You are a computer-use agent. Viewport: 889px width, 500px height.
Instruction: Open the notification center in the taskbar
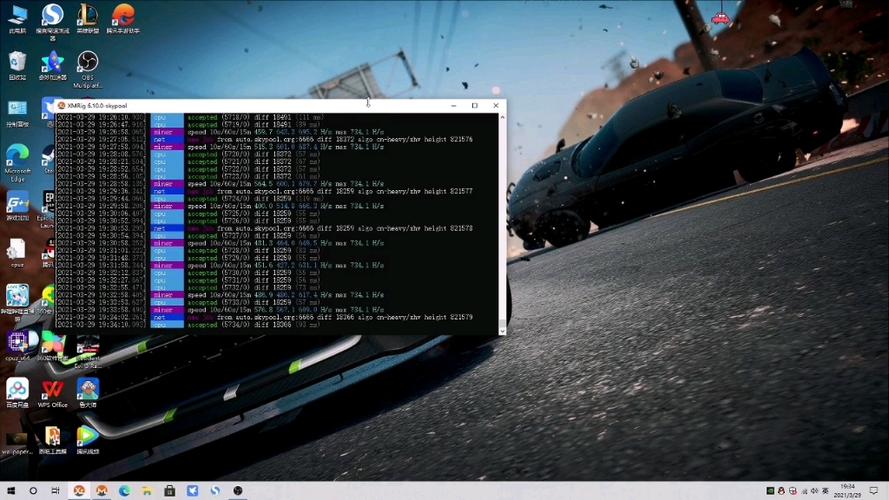point(874,491)
